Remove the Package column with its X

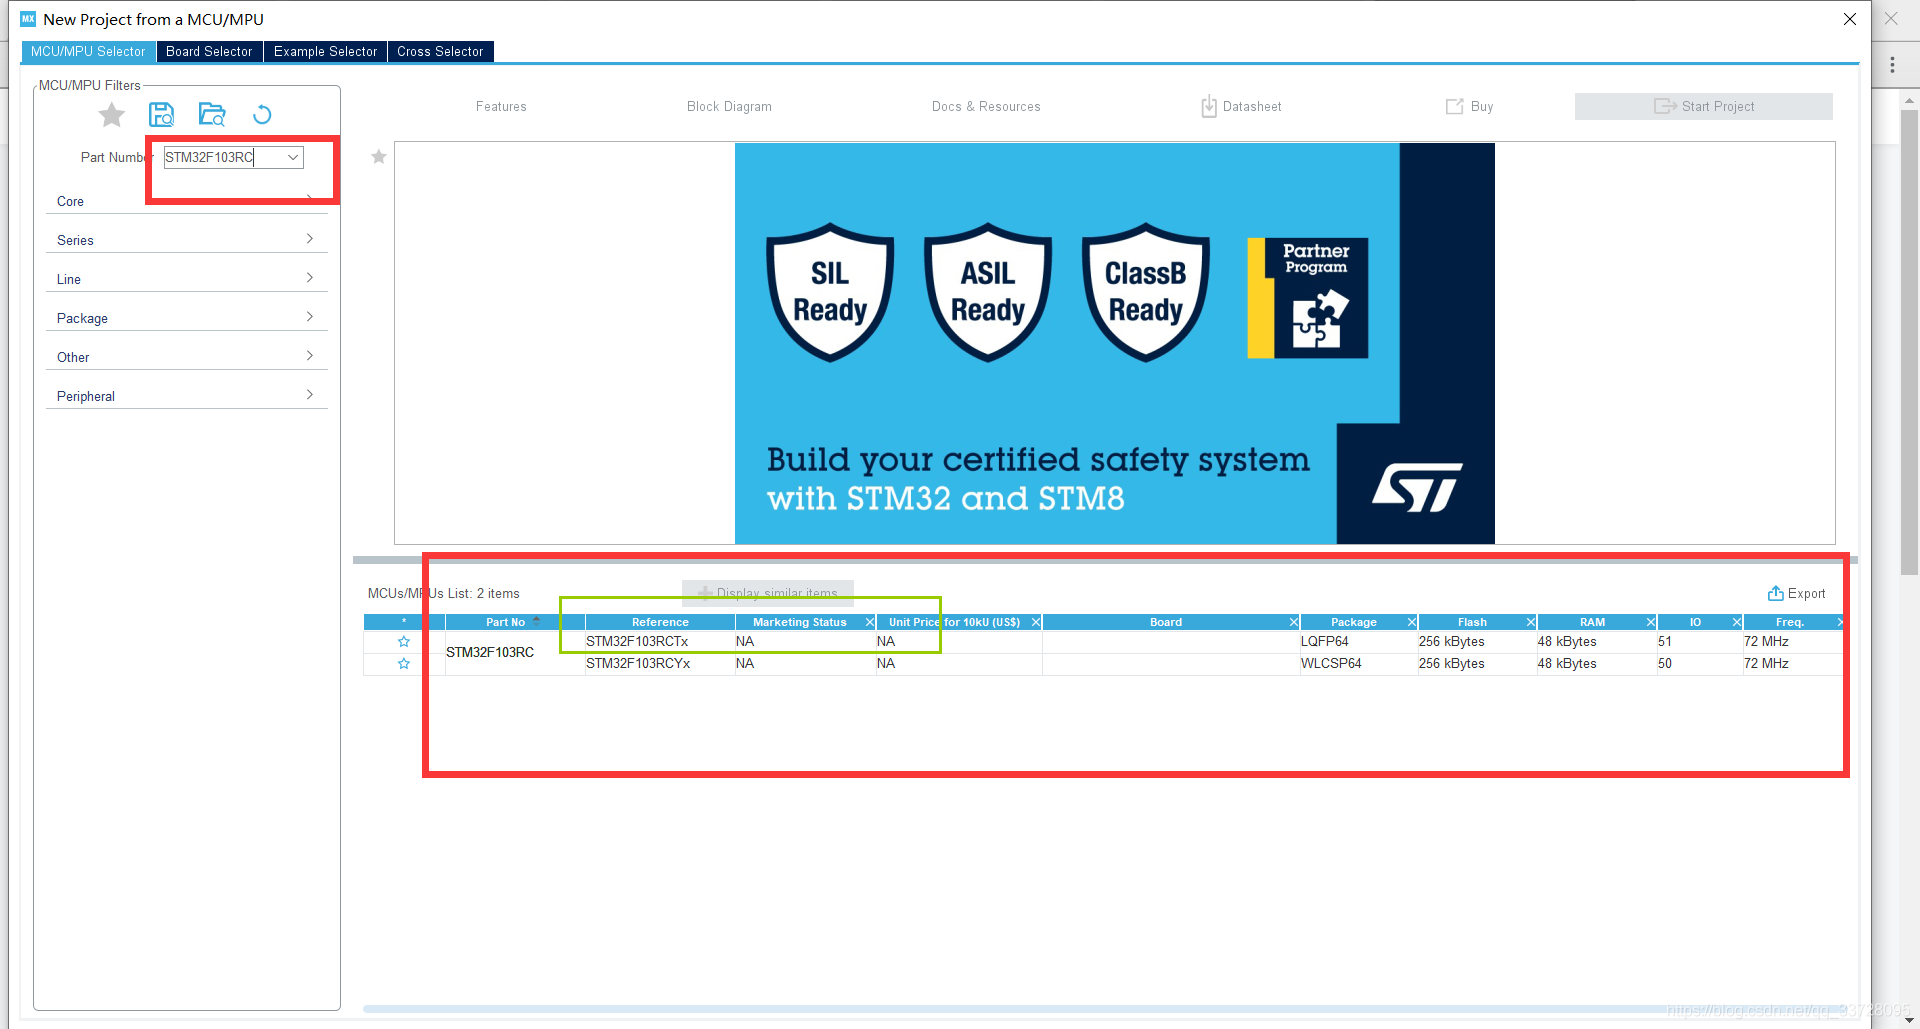click(1411, 622)
